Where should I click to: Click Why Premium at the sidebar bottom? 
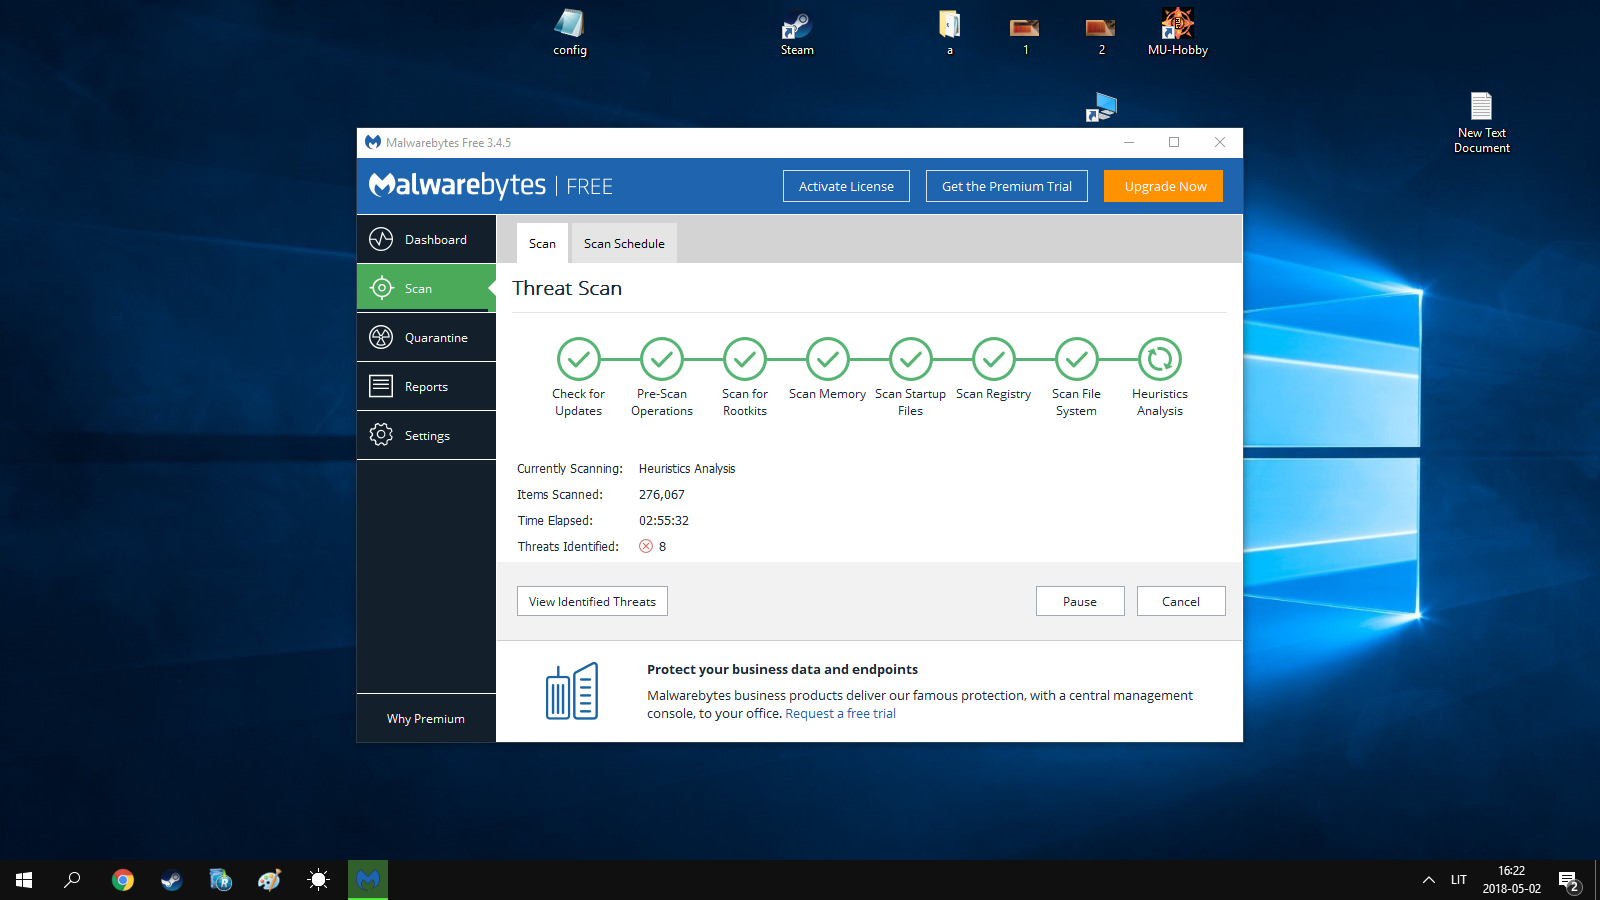point(426,718)
